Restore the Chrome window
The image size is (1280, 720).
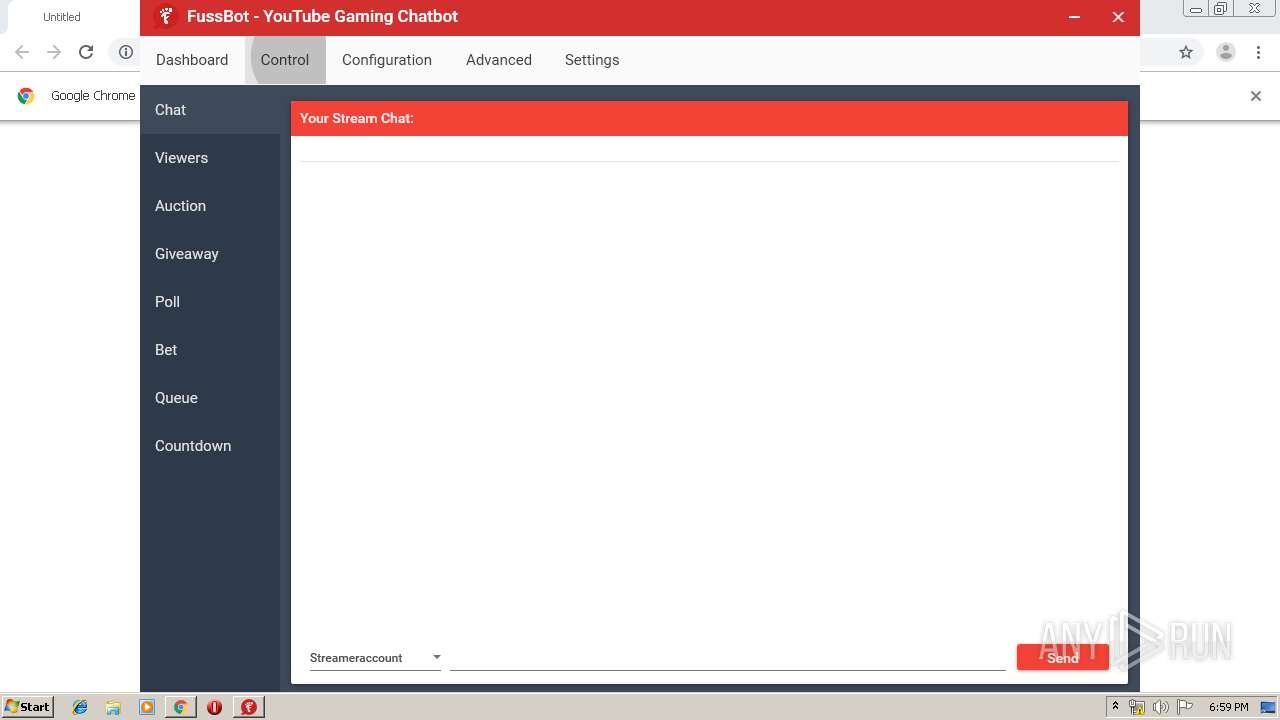[x=1221, y=8]
